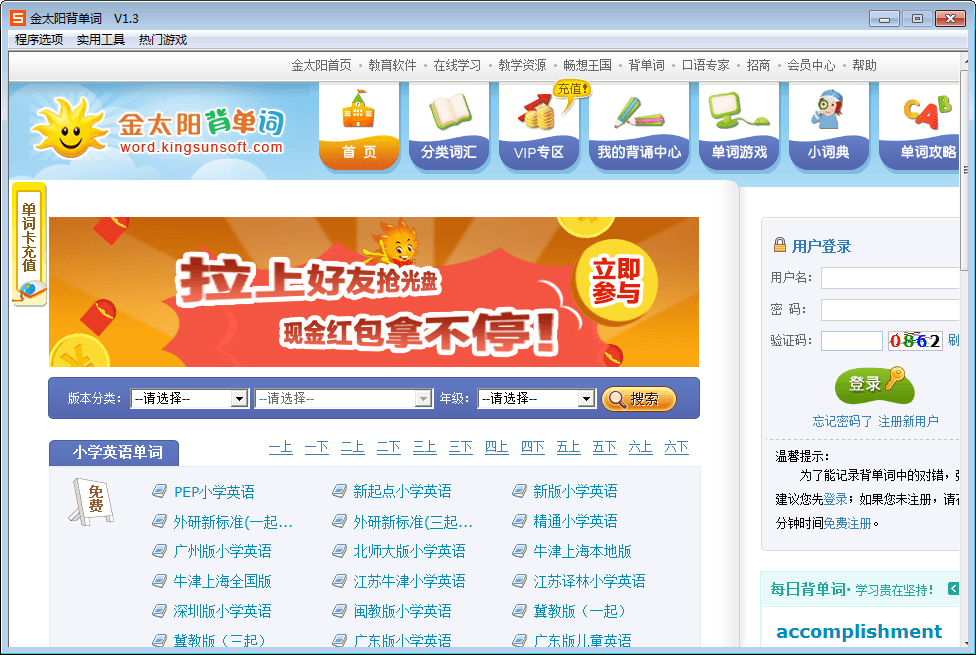
Task: Click the 密码 input field
Action: [890, 309]
